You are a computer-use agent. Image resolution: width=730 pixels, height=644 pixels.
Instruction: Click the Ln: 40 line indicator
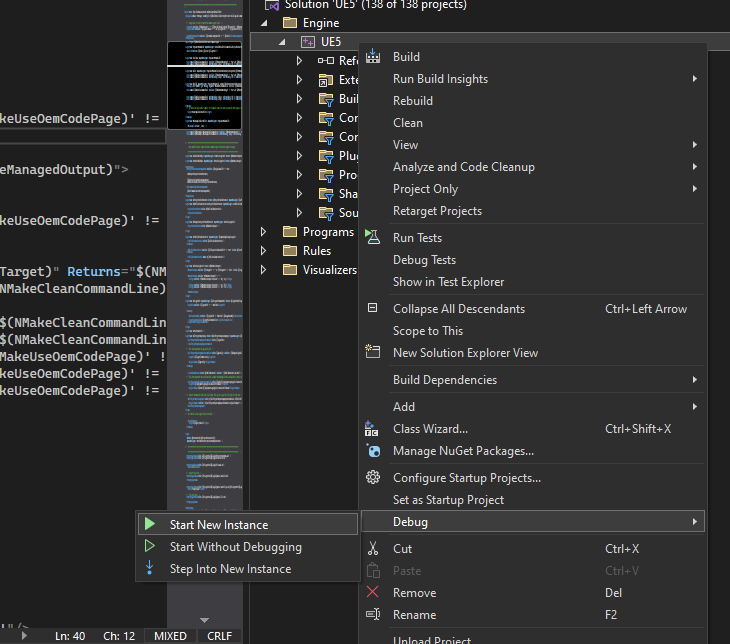coord(70,636)
